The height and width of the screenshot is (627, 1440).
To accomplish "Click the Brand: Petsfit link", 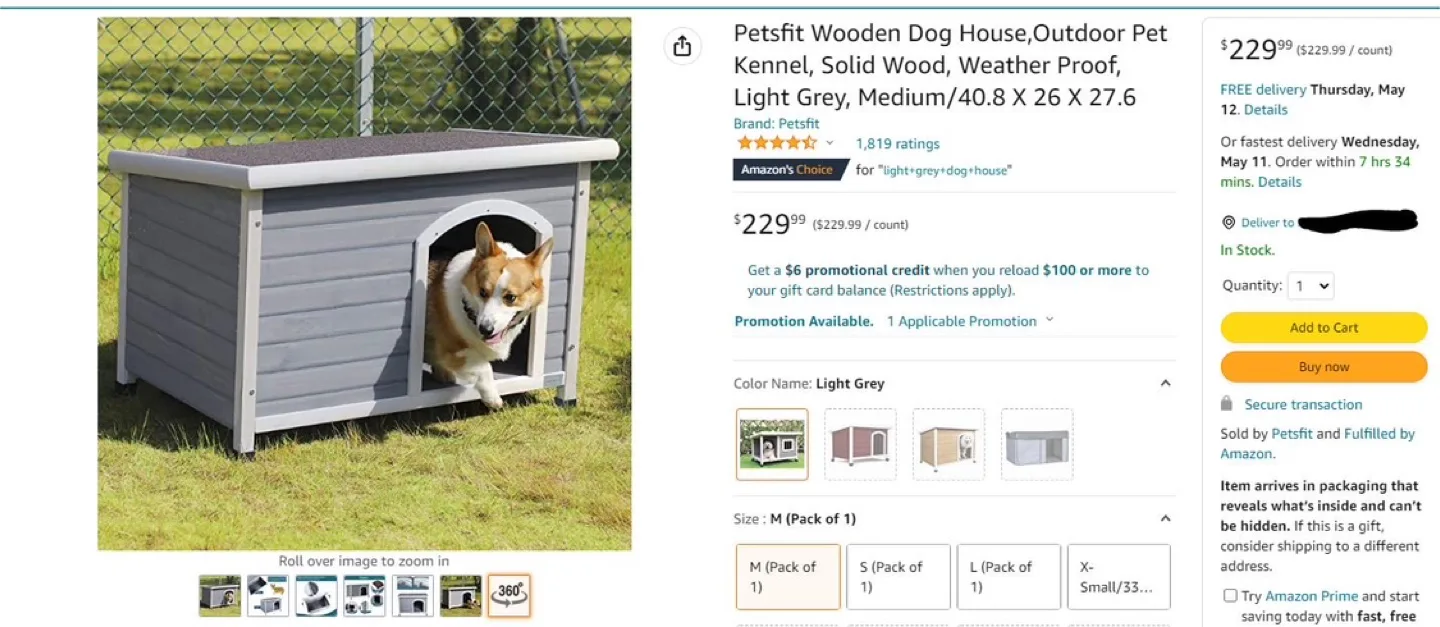I will [x=777, y=123].
